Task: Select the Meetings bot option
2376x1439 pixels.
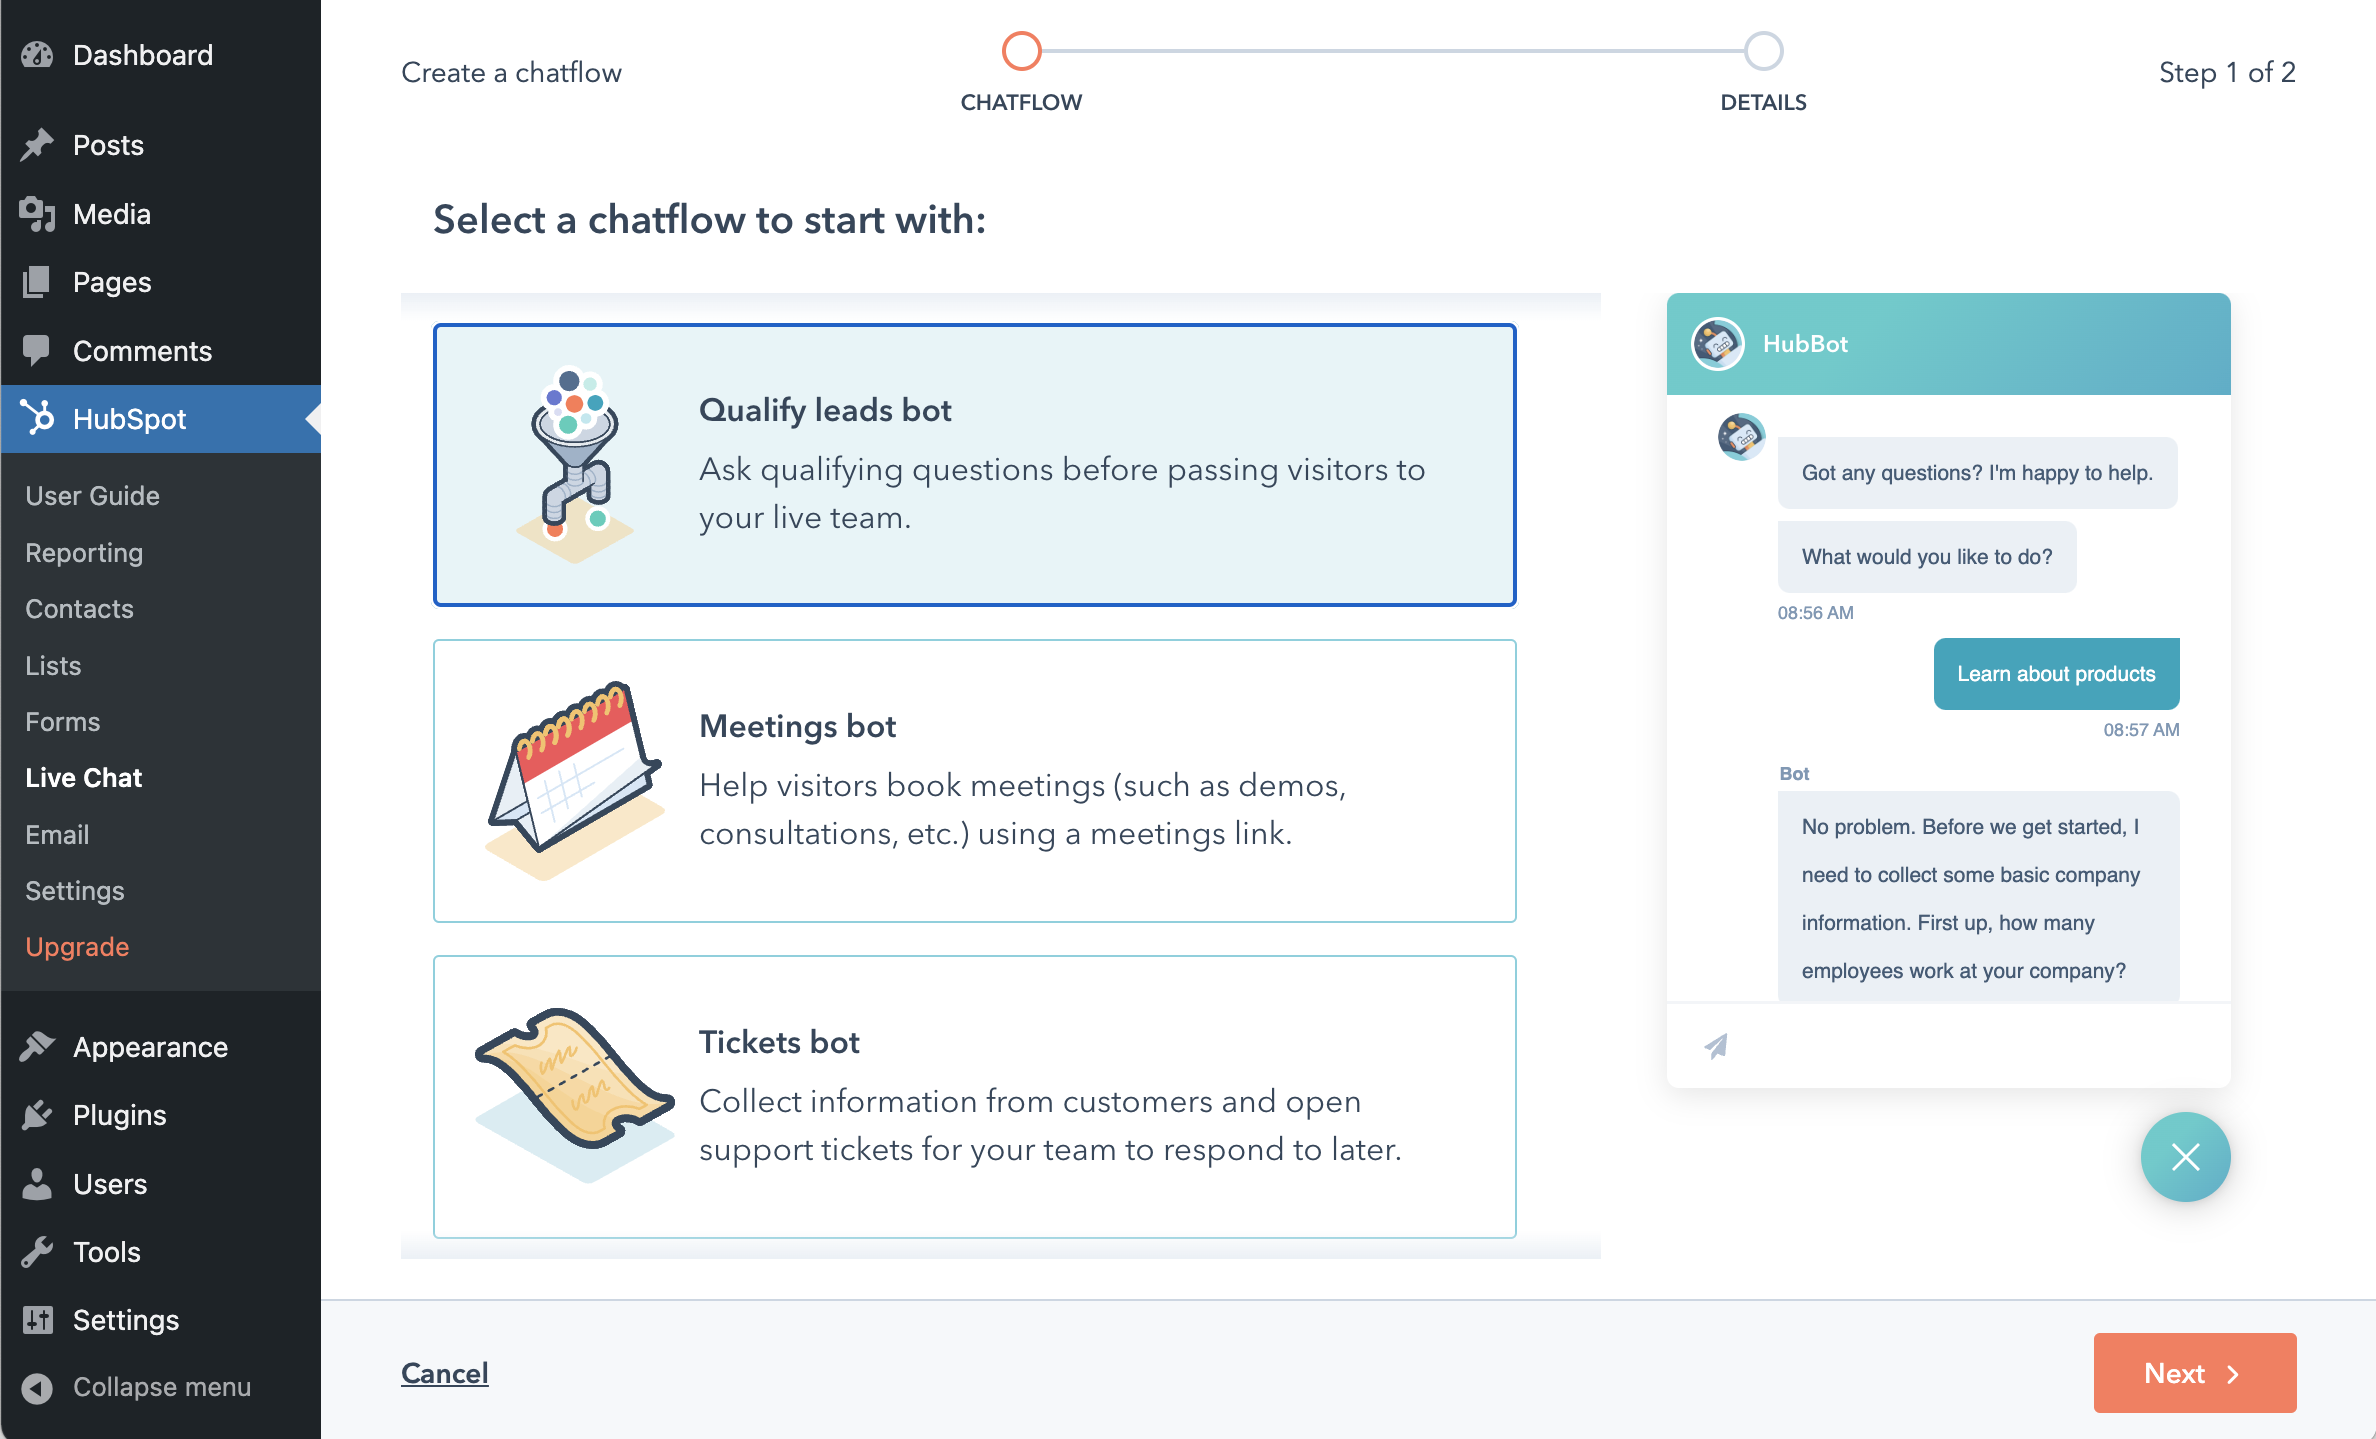Action: click(974, 779)
